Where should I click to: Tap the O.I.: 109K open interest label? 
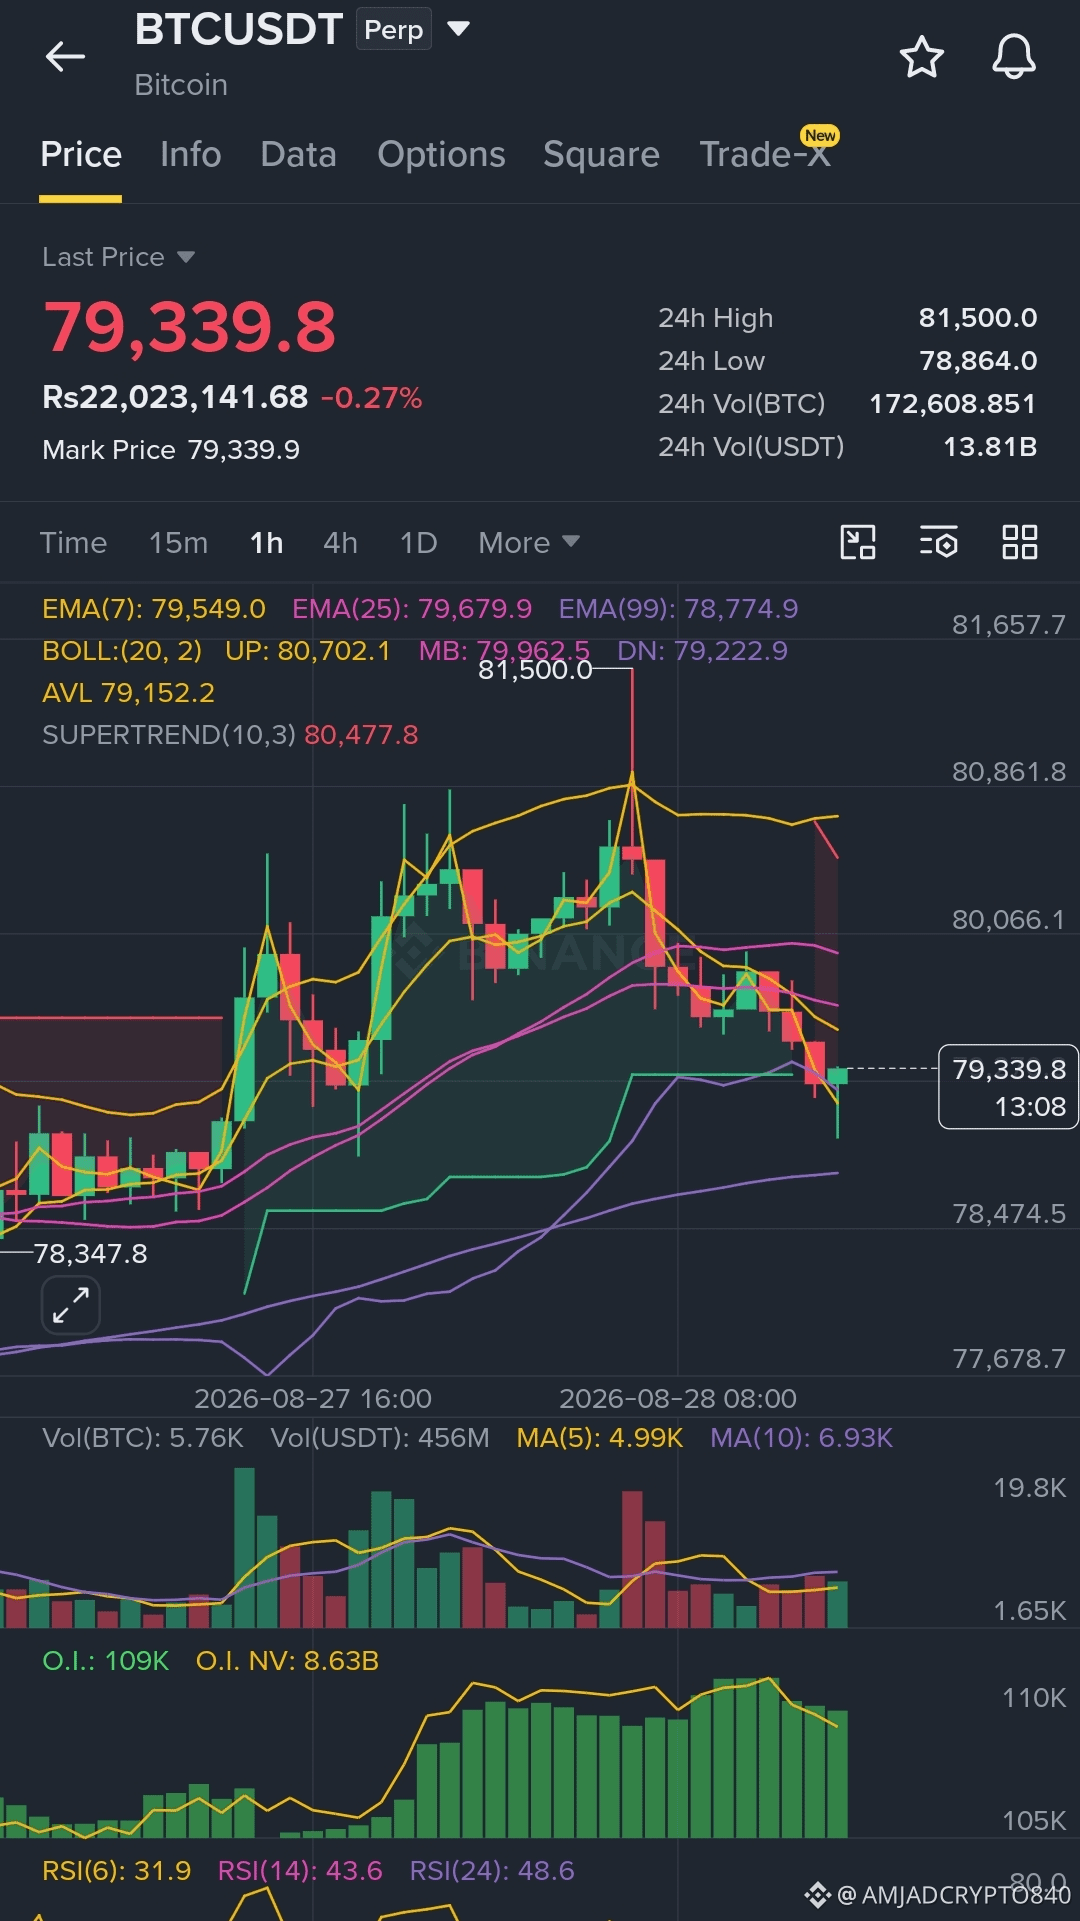point(105,1661)
